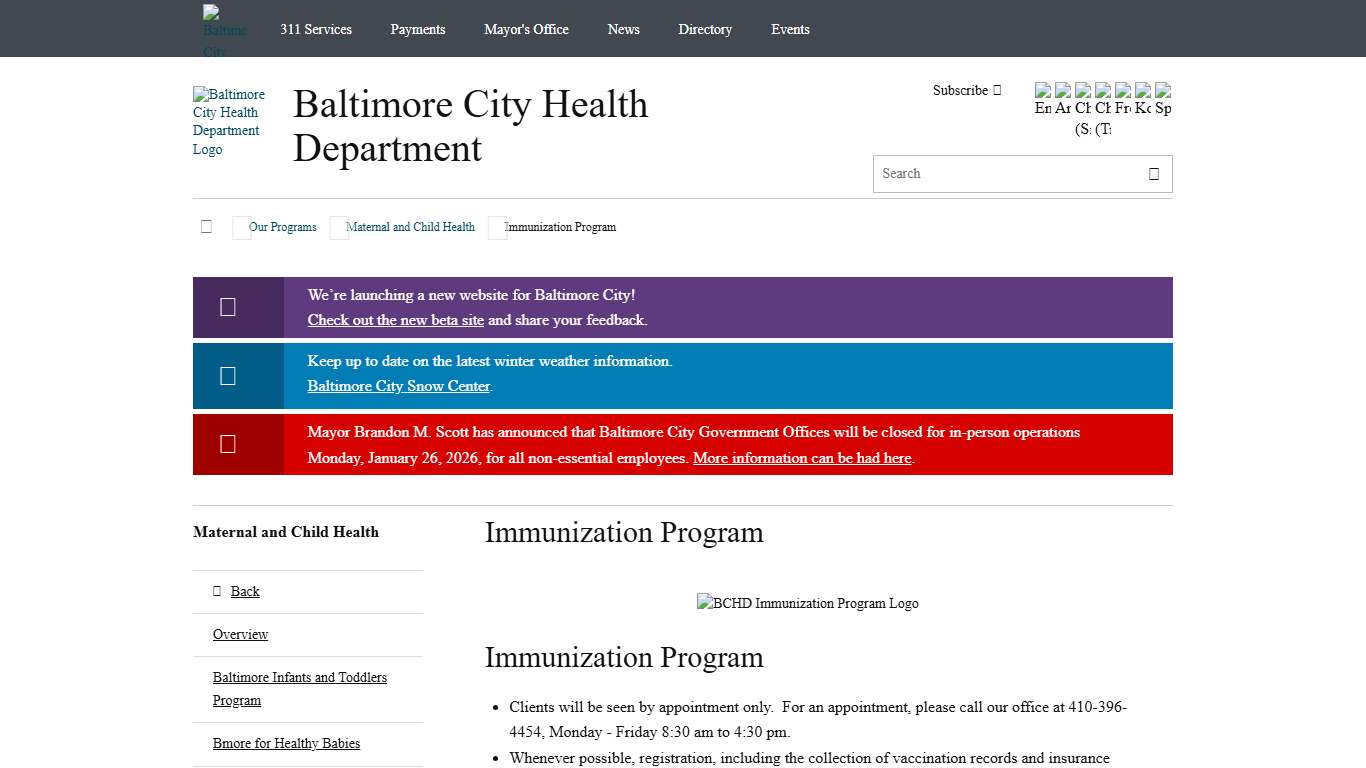The image size is (1366, 768).
Task: Open the Mayor's Office menu
Action: pos(526,29)
